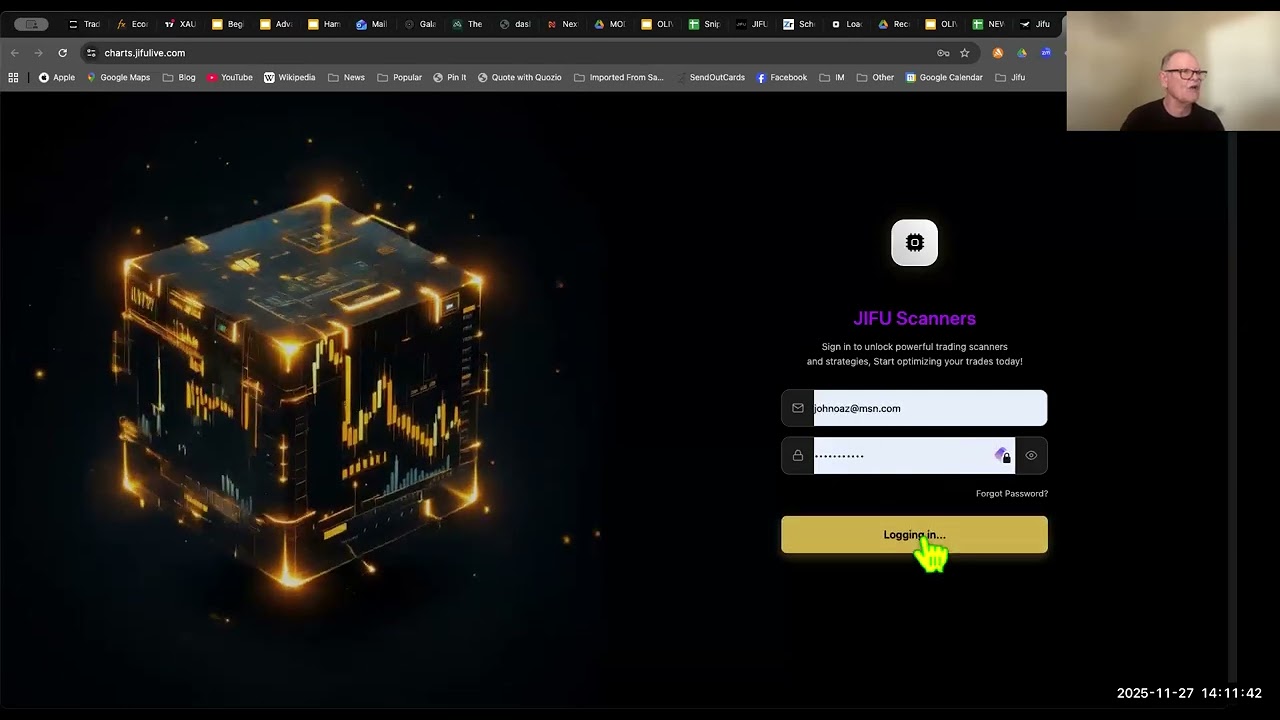Focus the password input field
Screen dimensions: 1280x720
click(x=914, y=456)
